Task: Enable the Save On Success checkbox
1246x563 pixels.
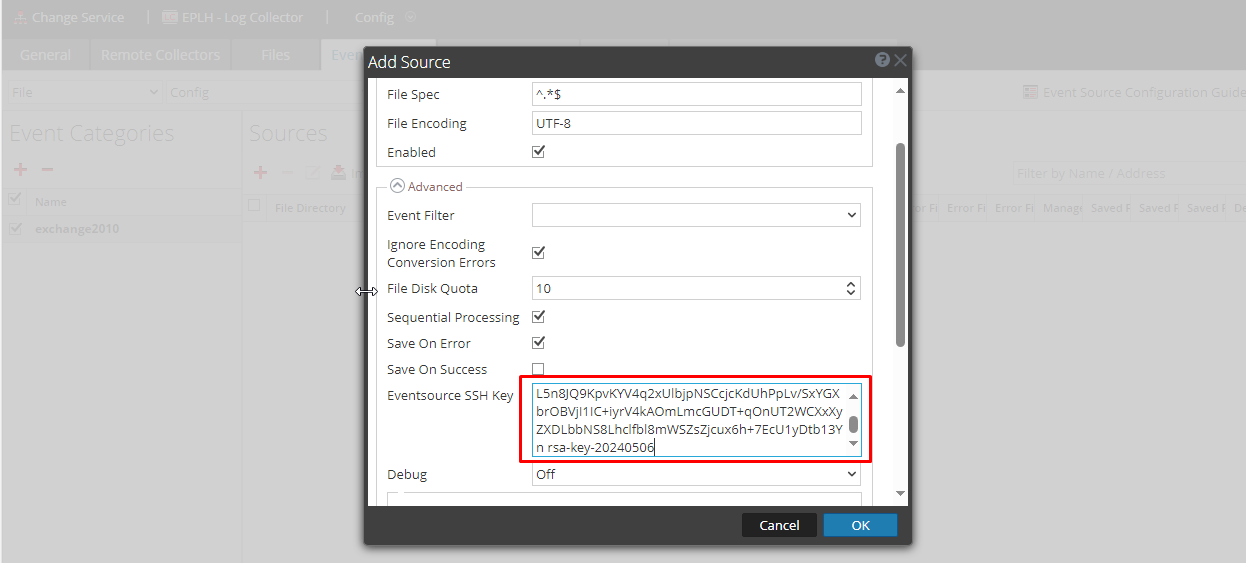Action: [538, 369]
